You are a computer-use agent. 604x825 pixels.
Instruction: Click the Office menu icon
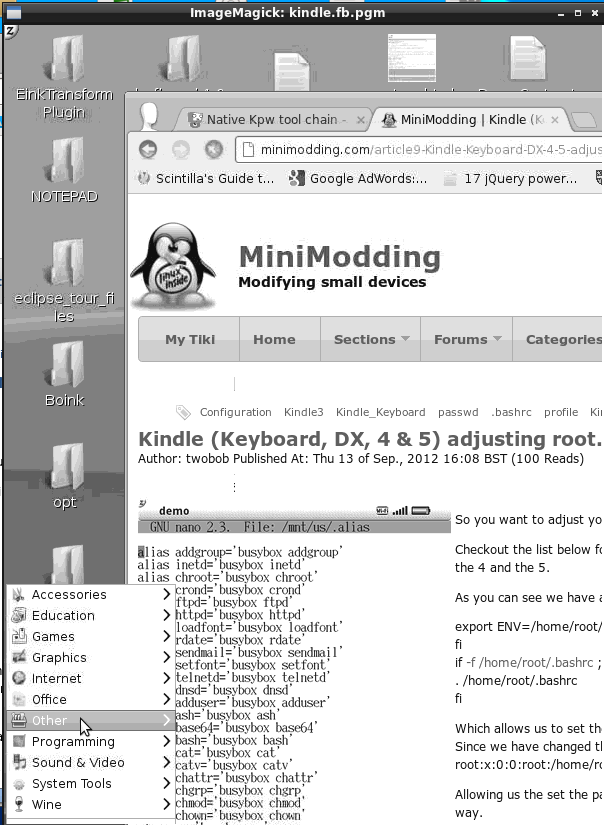coord(19,699)
